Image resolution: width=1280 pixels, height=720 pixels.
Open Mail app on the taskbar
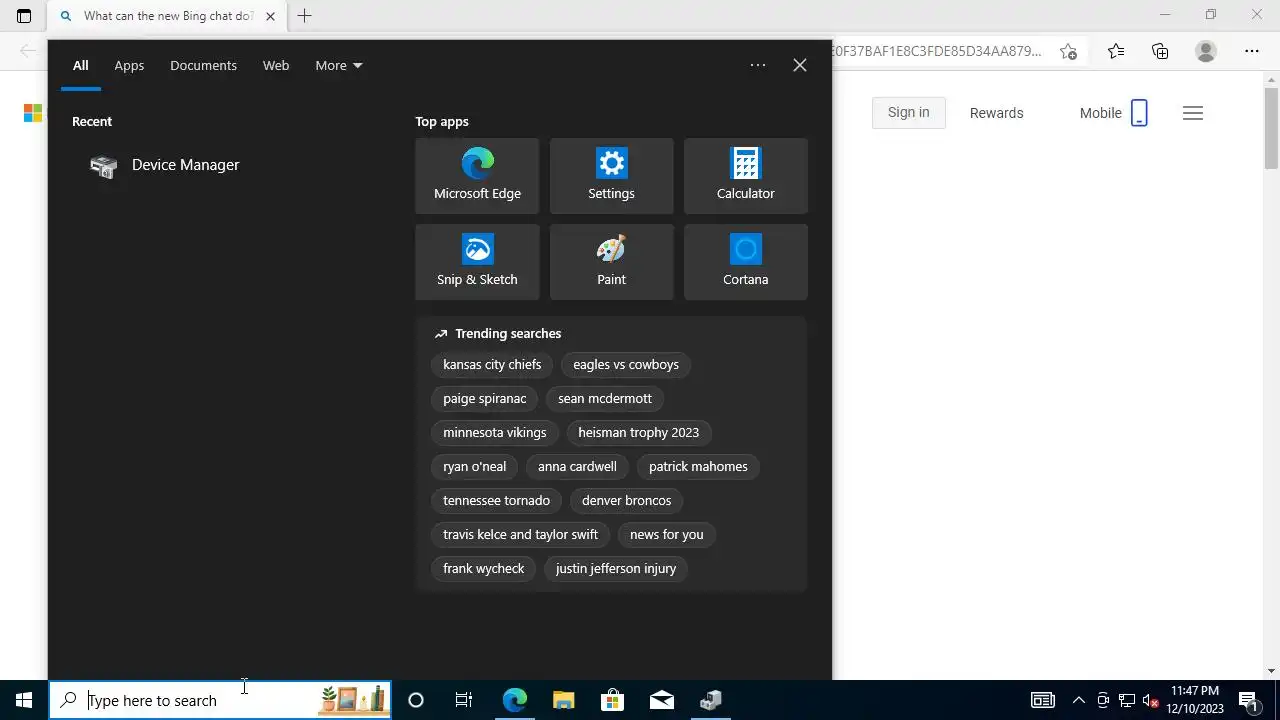[x=662, y=700]
